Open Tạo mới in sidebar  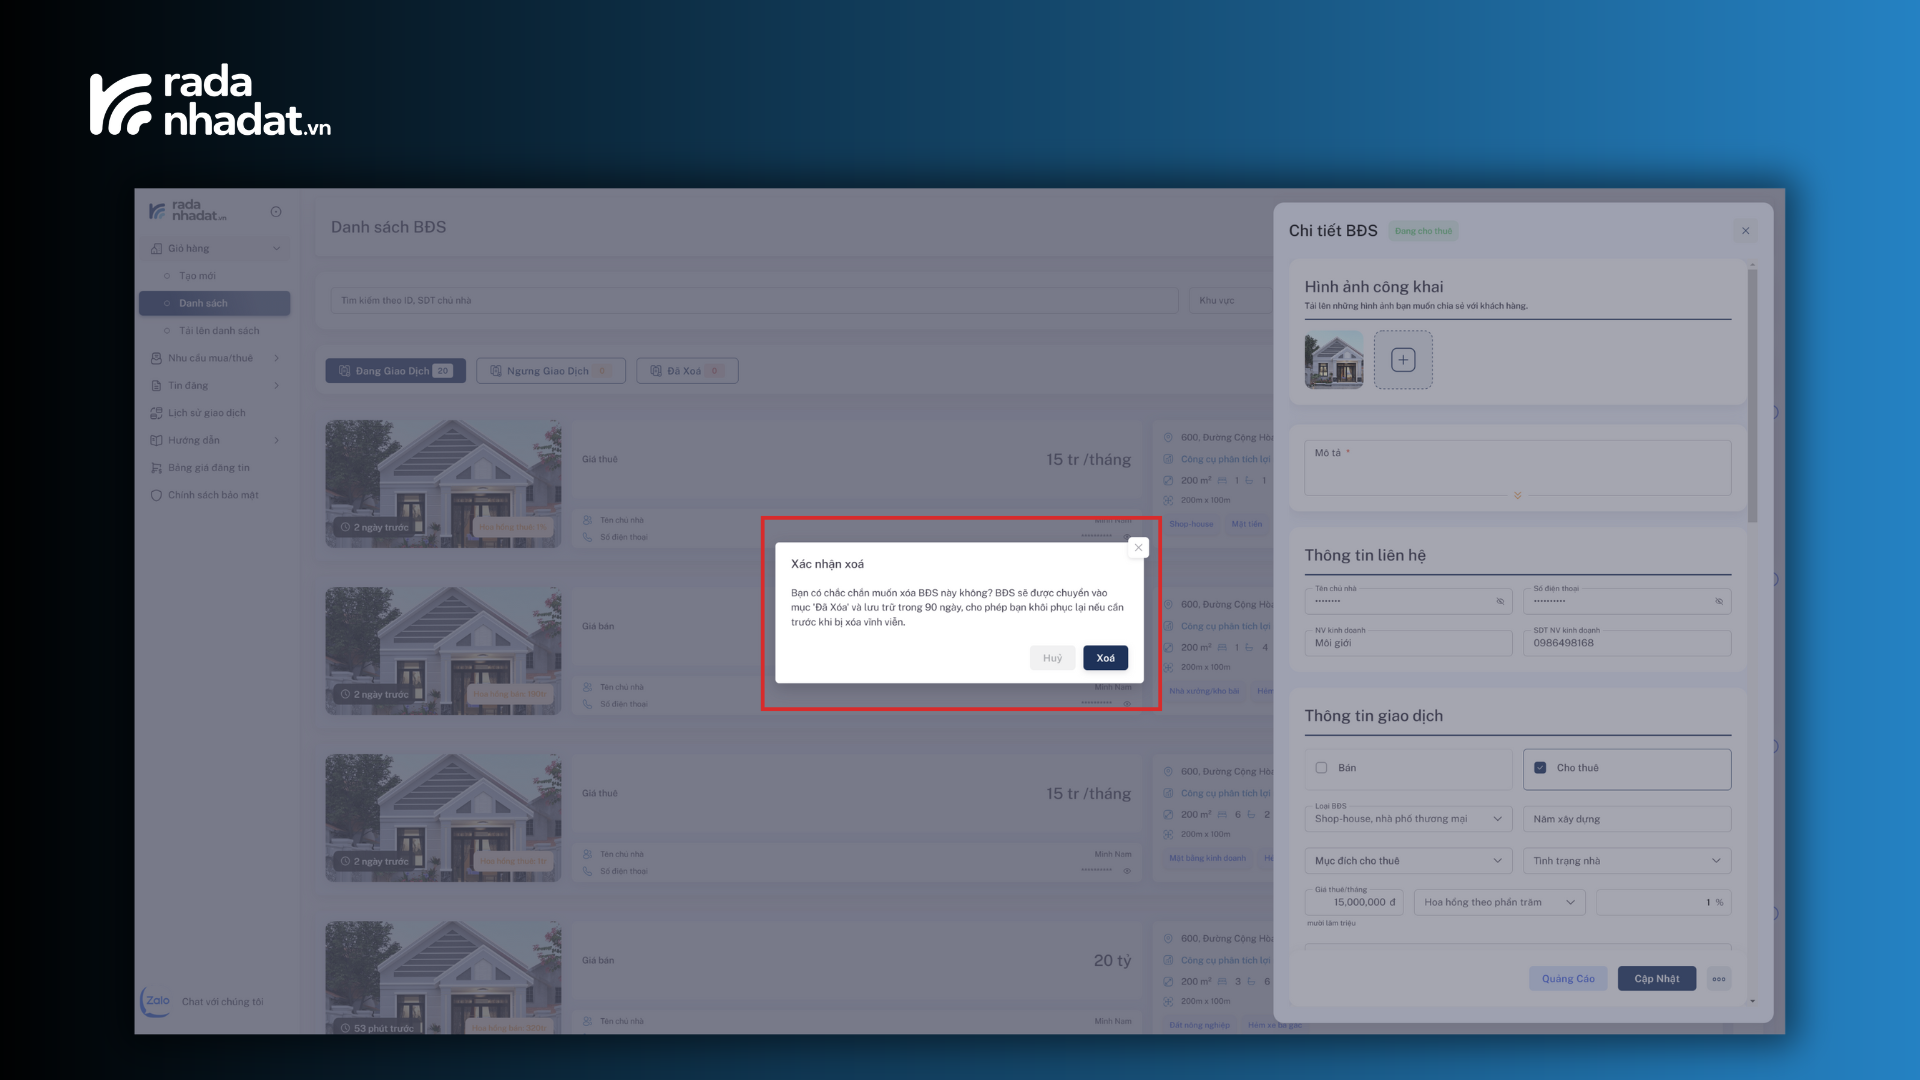[x=197, y=276]
